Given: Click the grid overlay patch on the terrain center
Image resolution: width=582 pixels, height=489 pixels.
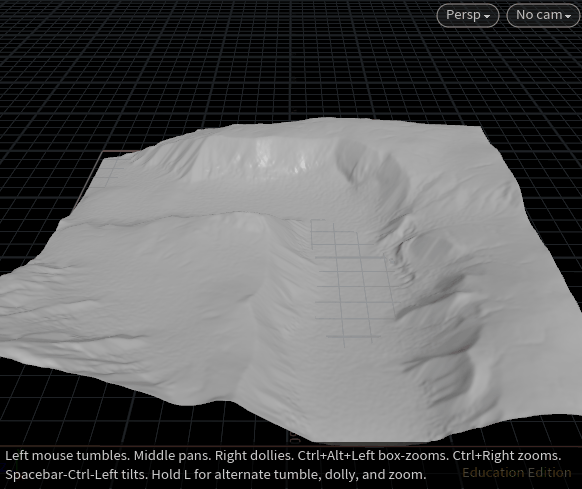Looking at the screenshot, I should tap(353, 282).
